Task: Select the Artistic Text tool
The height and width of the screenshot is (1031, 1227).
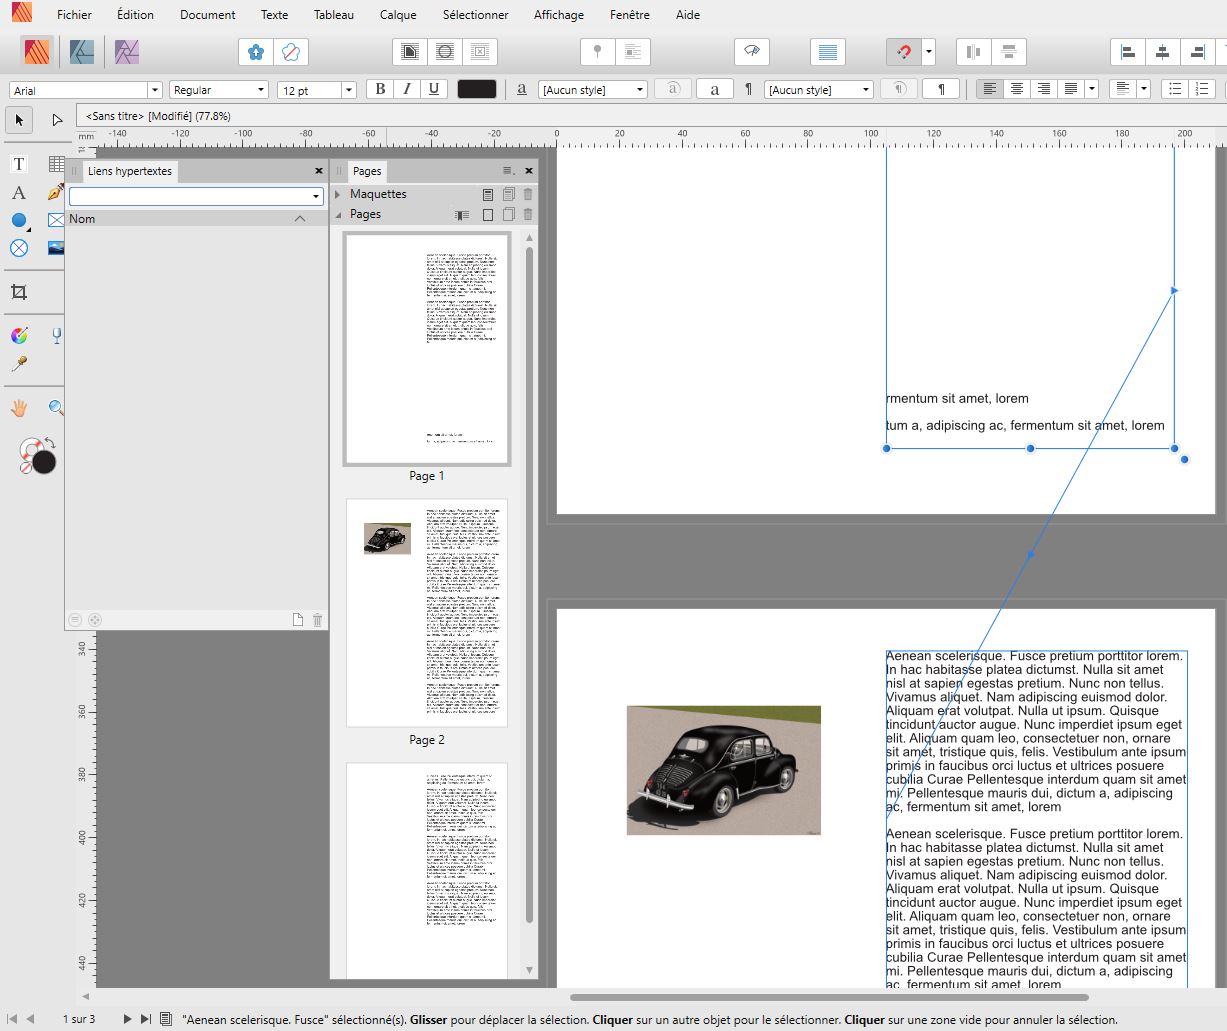Action: [x=19, y=193]
